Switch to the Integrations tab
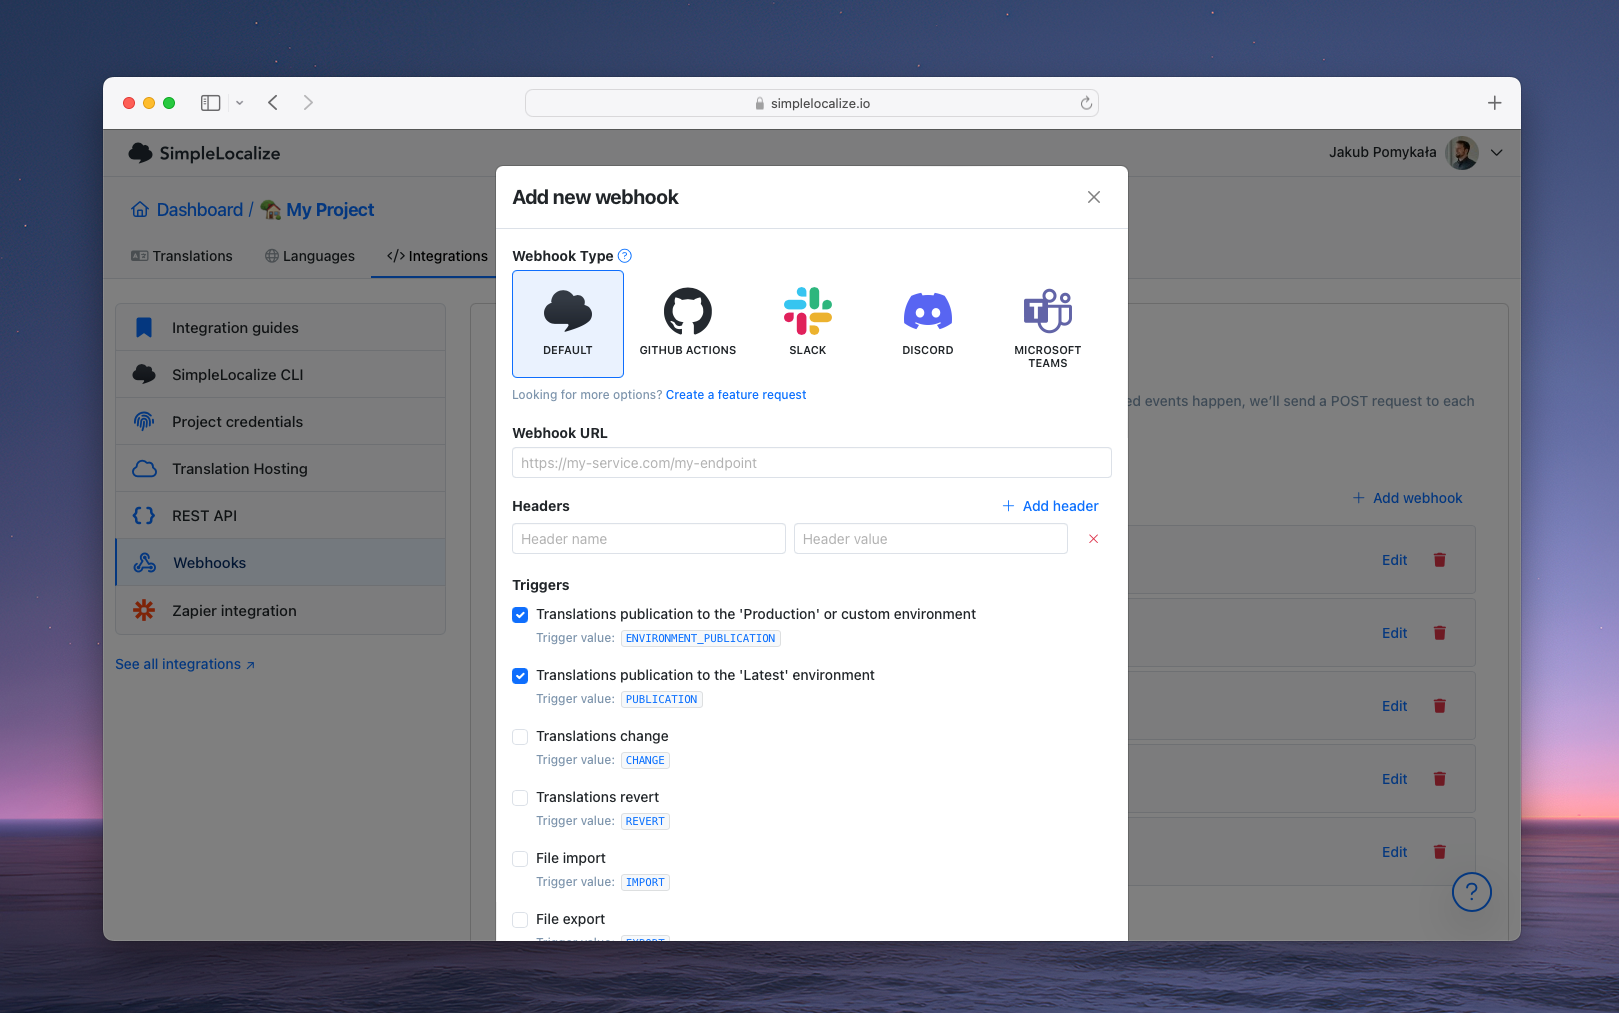This screenshot has height=1013, width=1619. [x=437, y=256]
